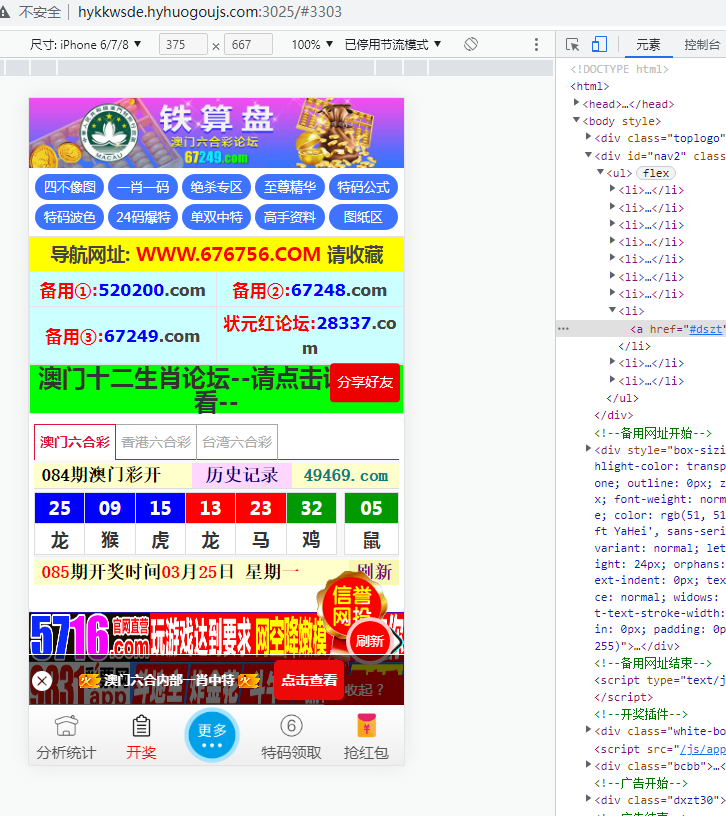Click the 备用③:67249.com link
Viewport: 726px width, 816px height.
coord(123,336)
